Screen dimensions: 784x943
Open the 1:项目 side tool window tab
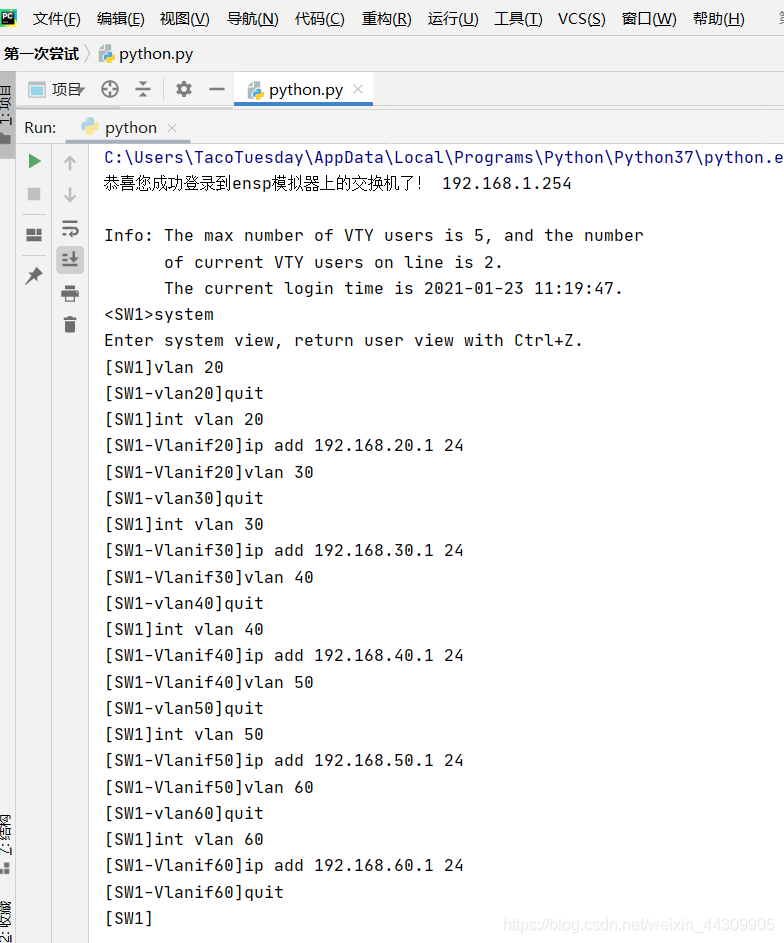[7, 114]
